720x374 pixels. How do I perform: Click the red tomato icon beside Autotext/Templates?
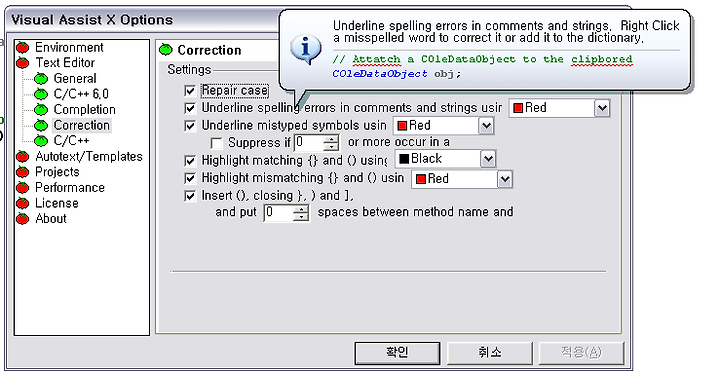point(22,157)
